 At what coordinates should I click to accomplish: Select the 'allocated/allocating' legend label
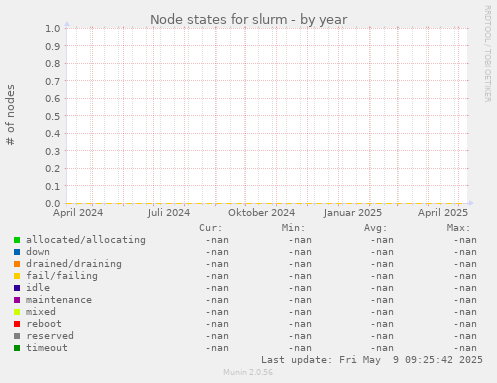pyautogui.click(x=86, y=240)
